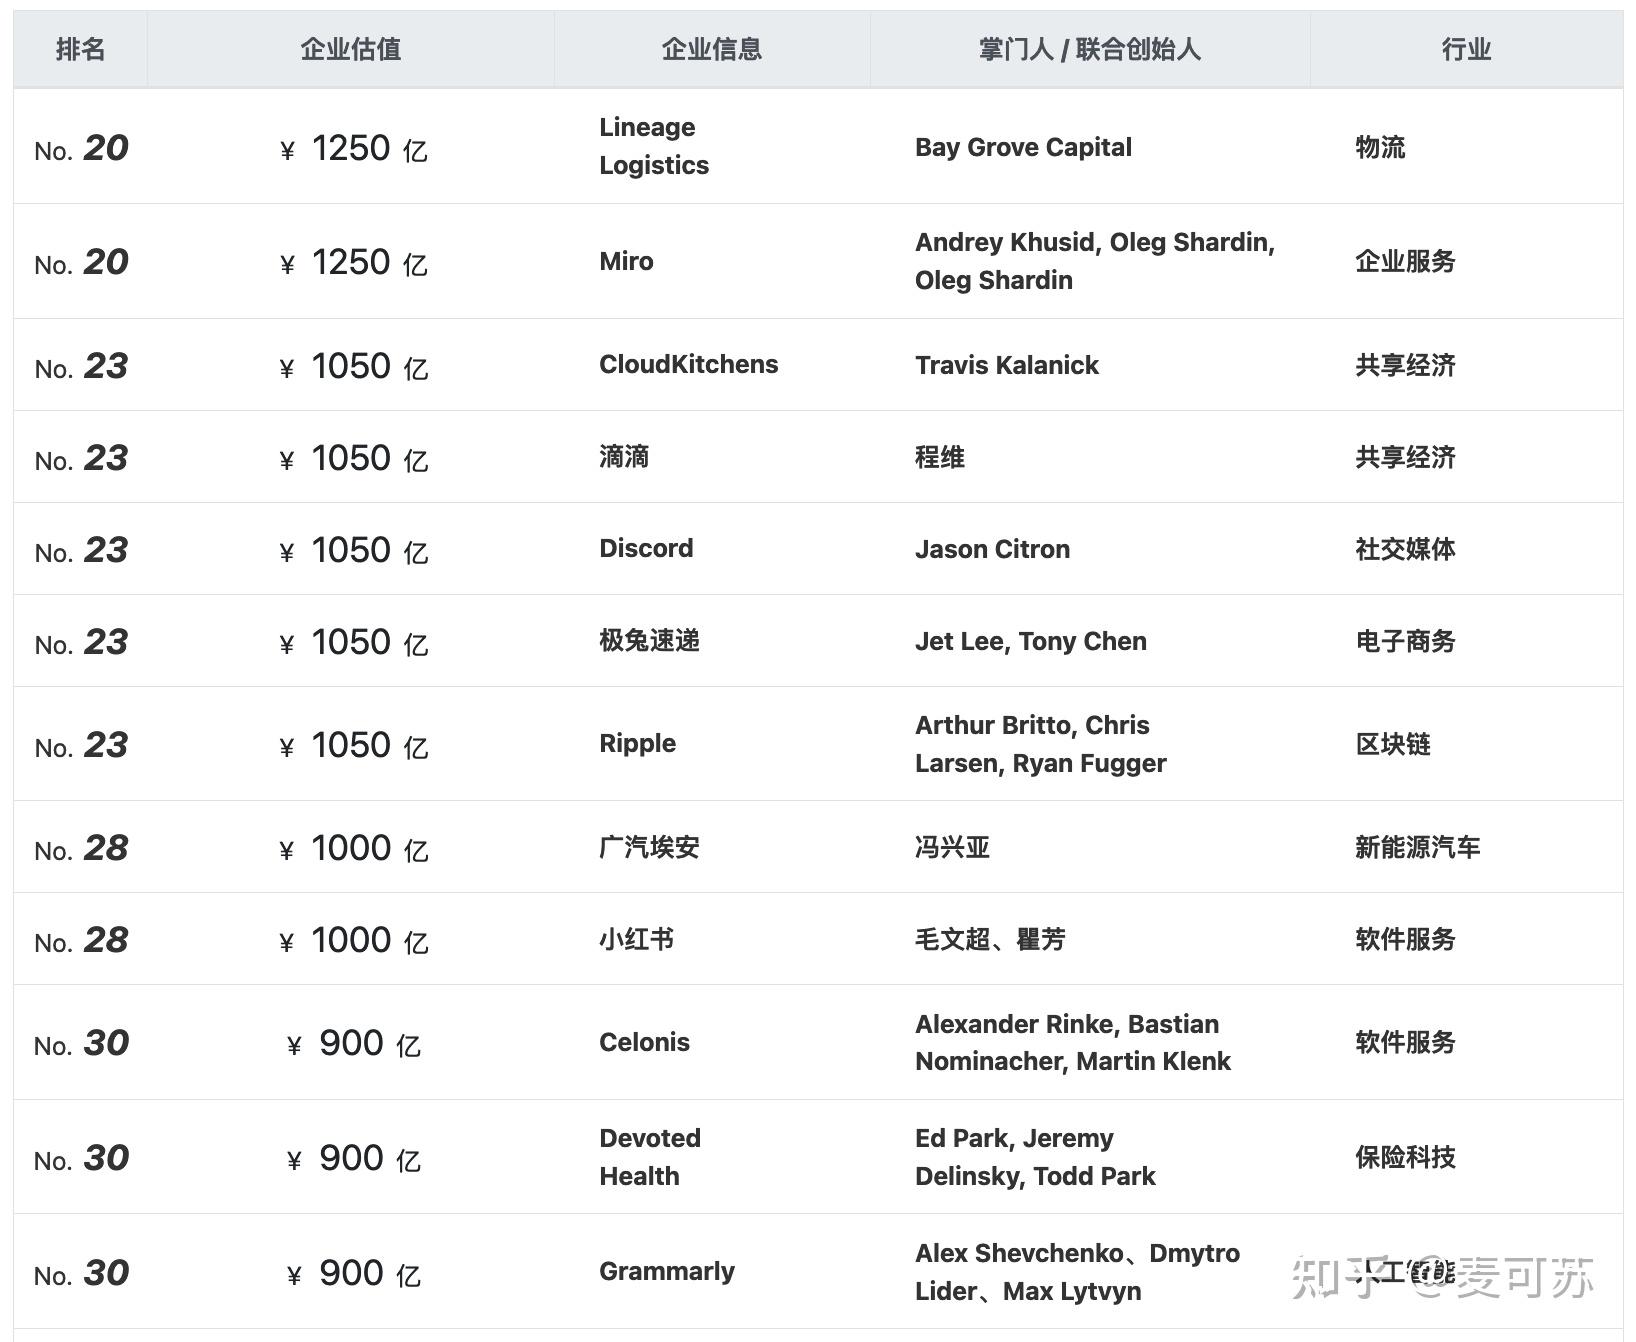Select the Travis Kalanick founder cell
1636x1342 pixels.
click(x=1007, y=365)
